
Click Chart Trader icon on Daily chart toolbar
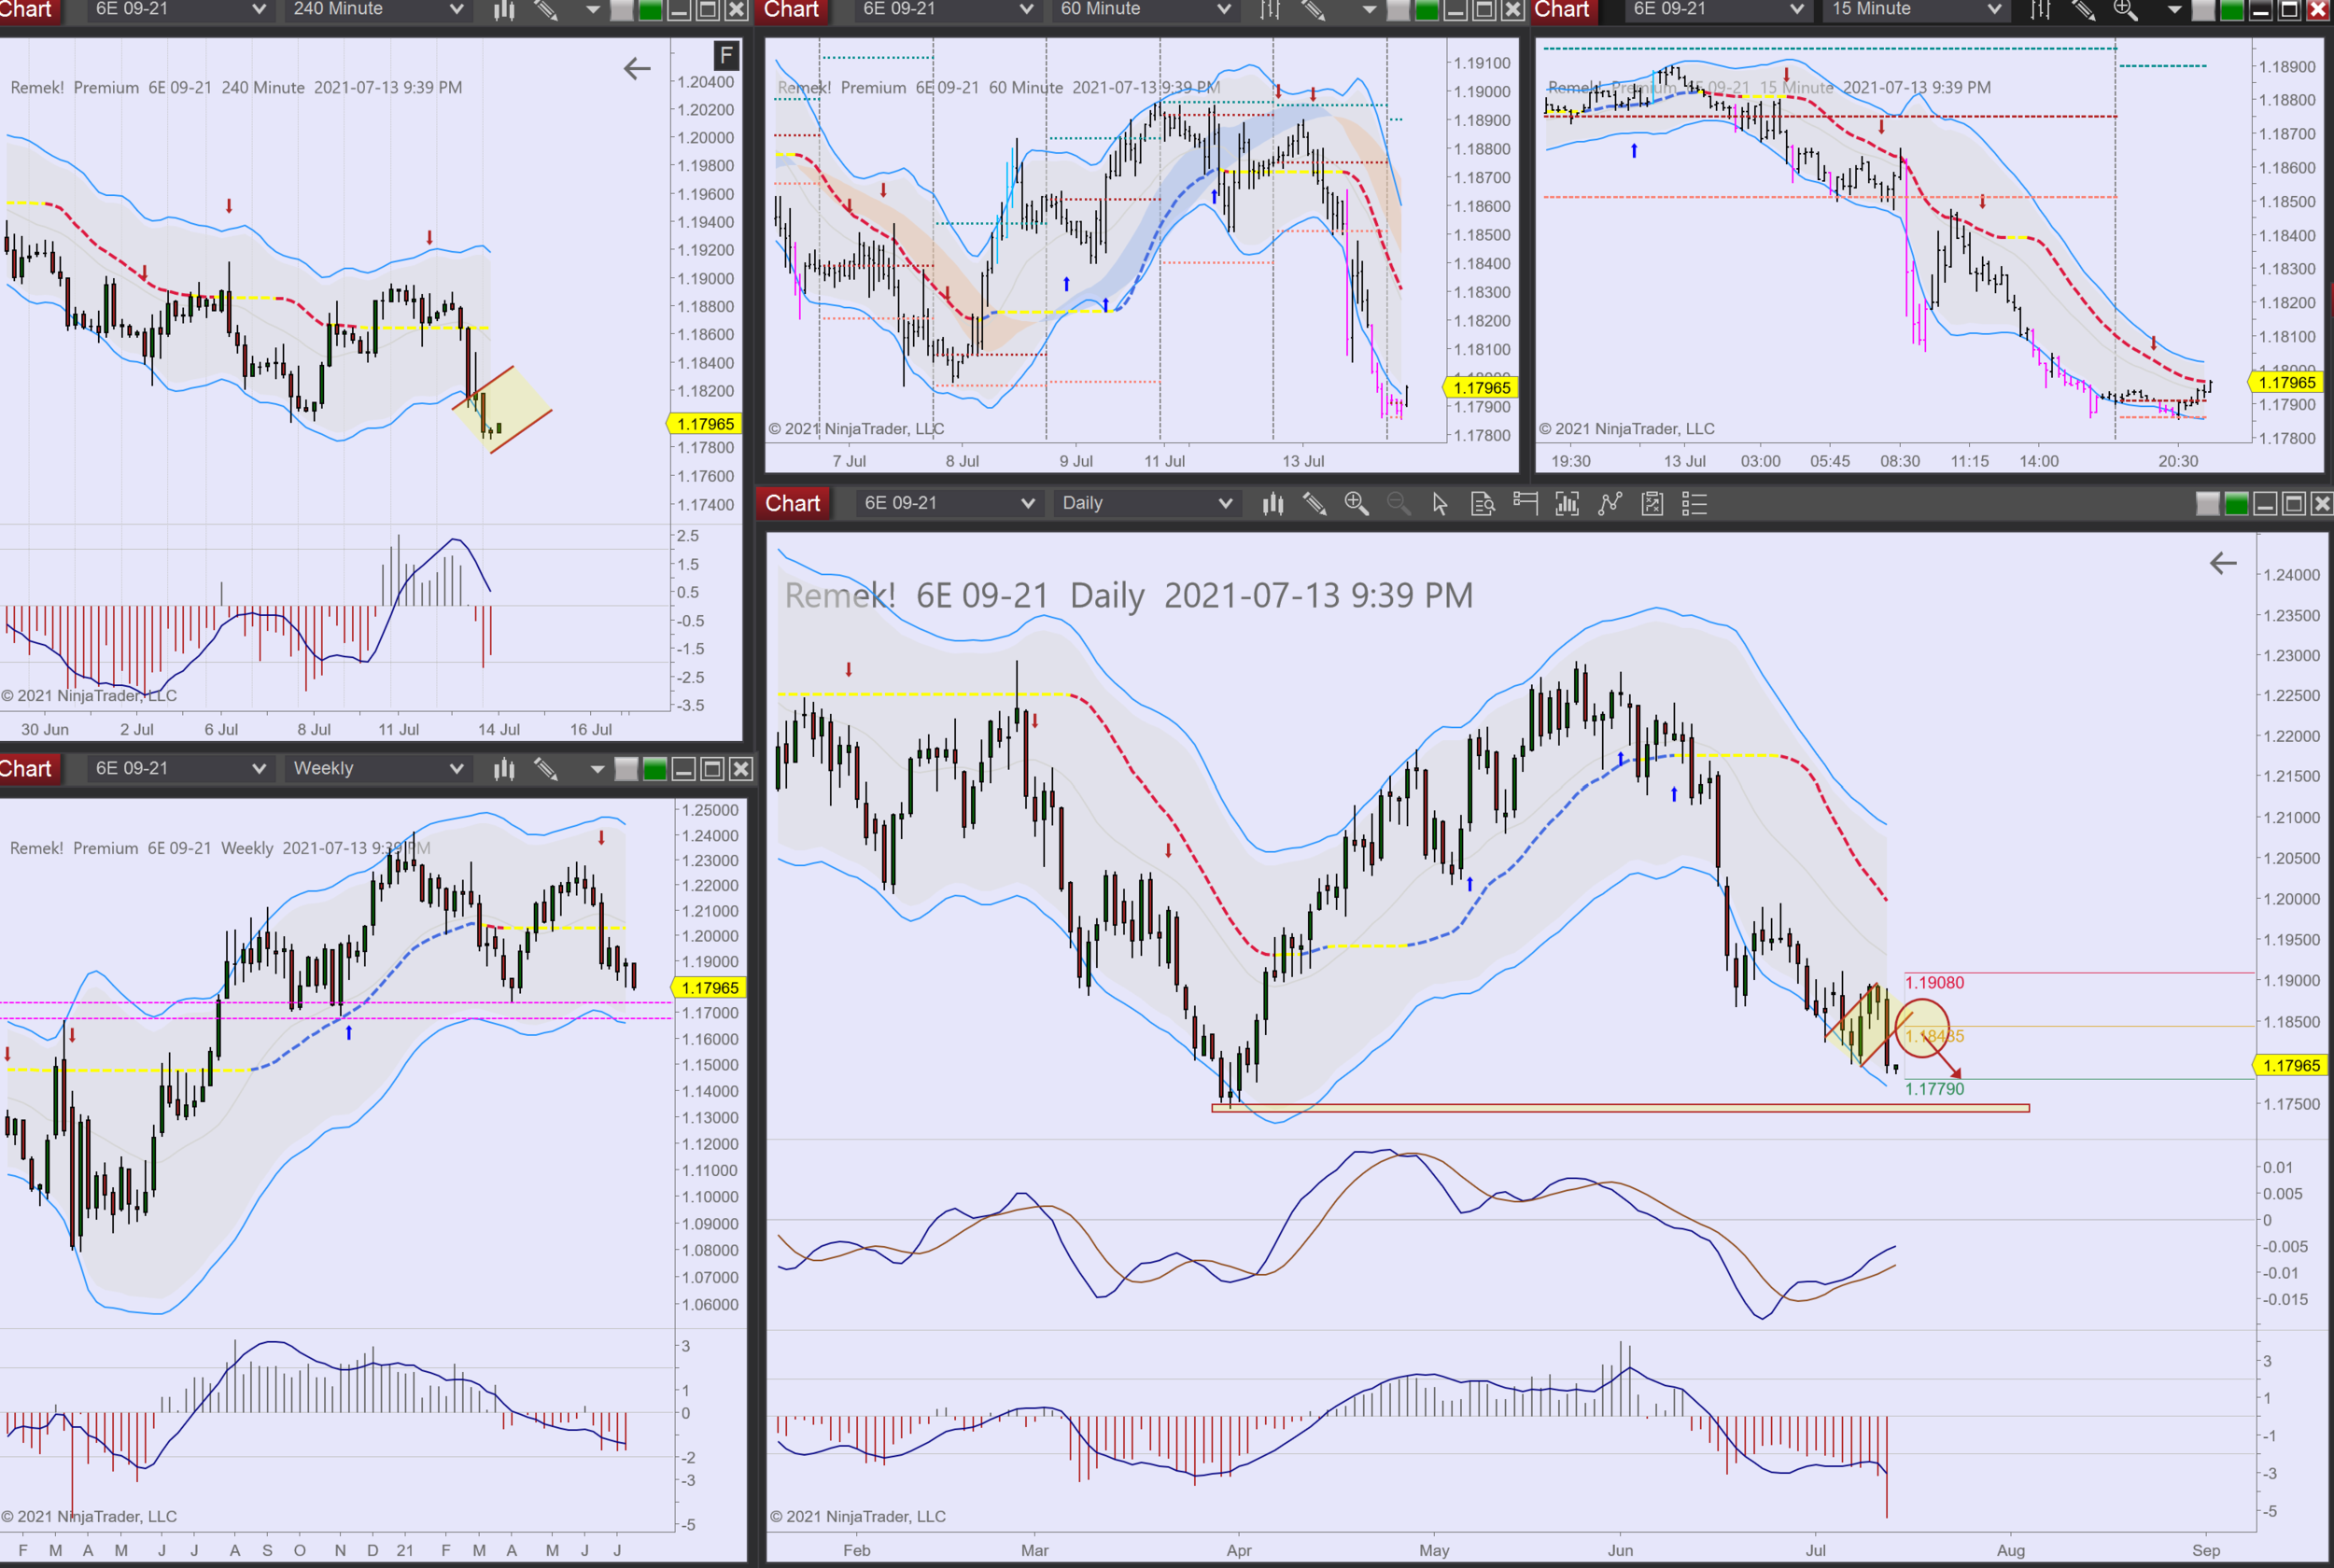(1525, 504)
